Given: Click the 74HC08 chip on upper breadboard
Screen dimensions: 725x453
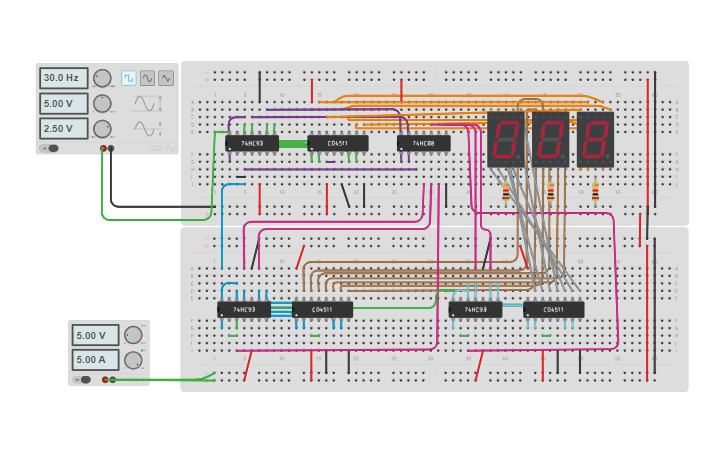Looking at the screenshot, I should (423, 143).
